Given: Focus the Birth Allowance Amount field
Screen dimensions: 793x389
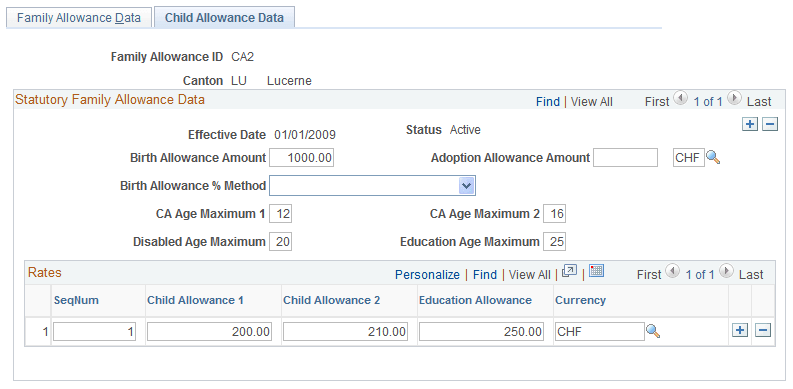Looking at the screenshot, I should 301,158.
